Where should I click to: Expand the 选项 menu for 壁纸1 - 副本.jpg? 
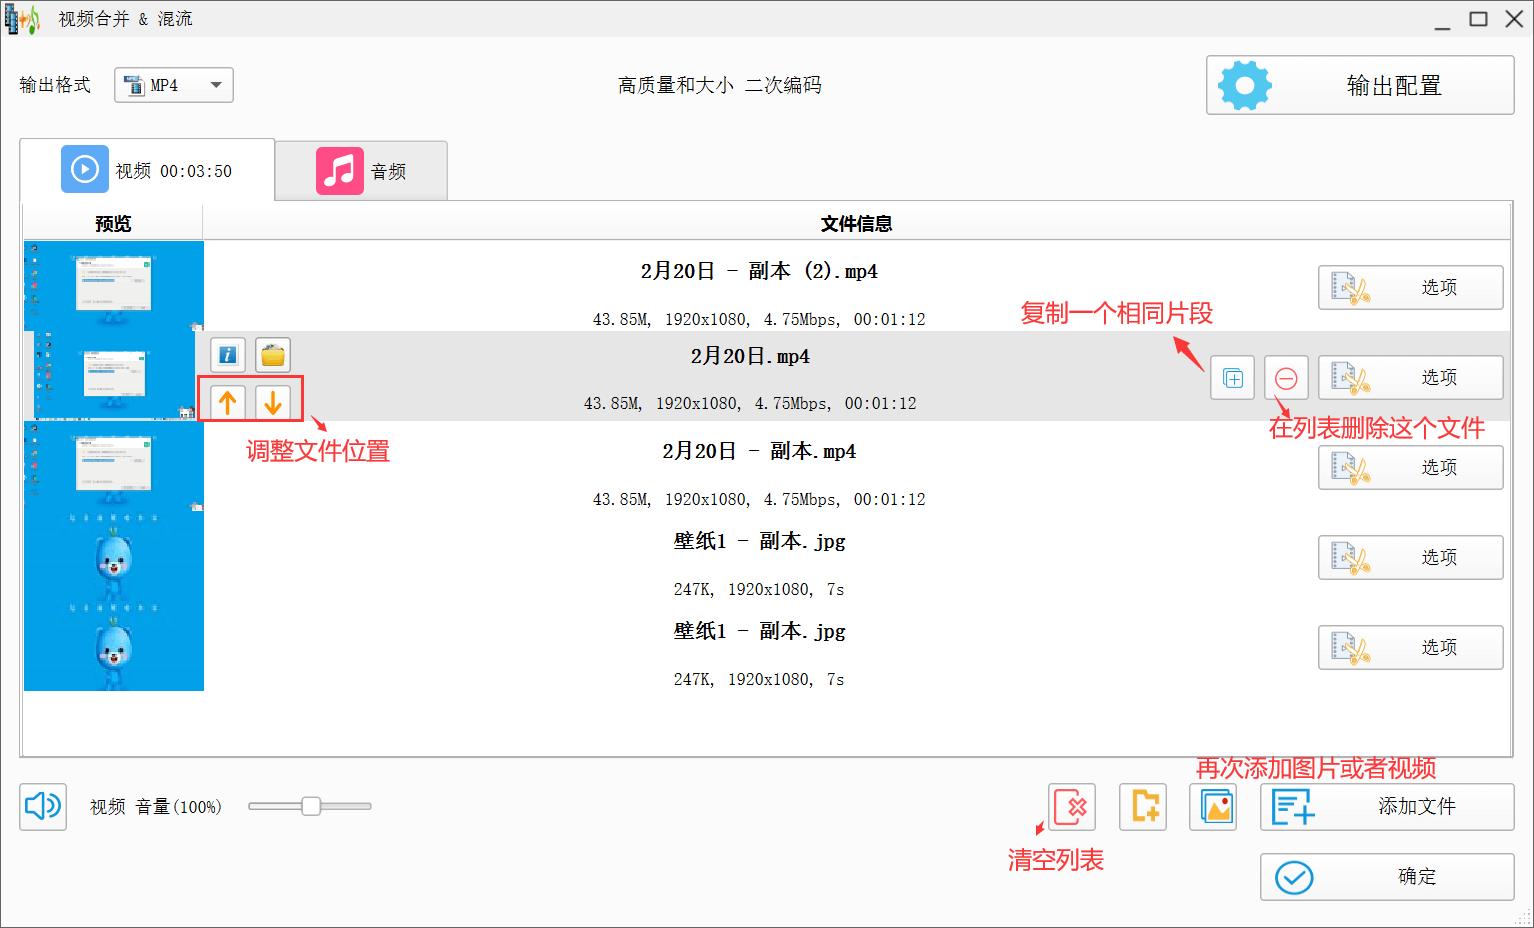pos(1409,557)
